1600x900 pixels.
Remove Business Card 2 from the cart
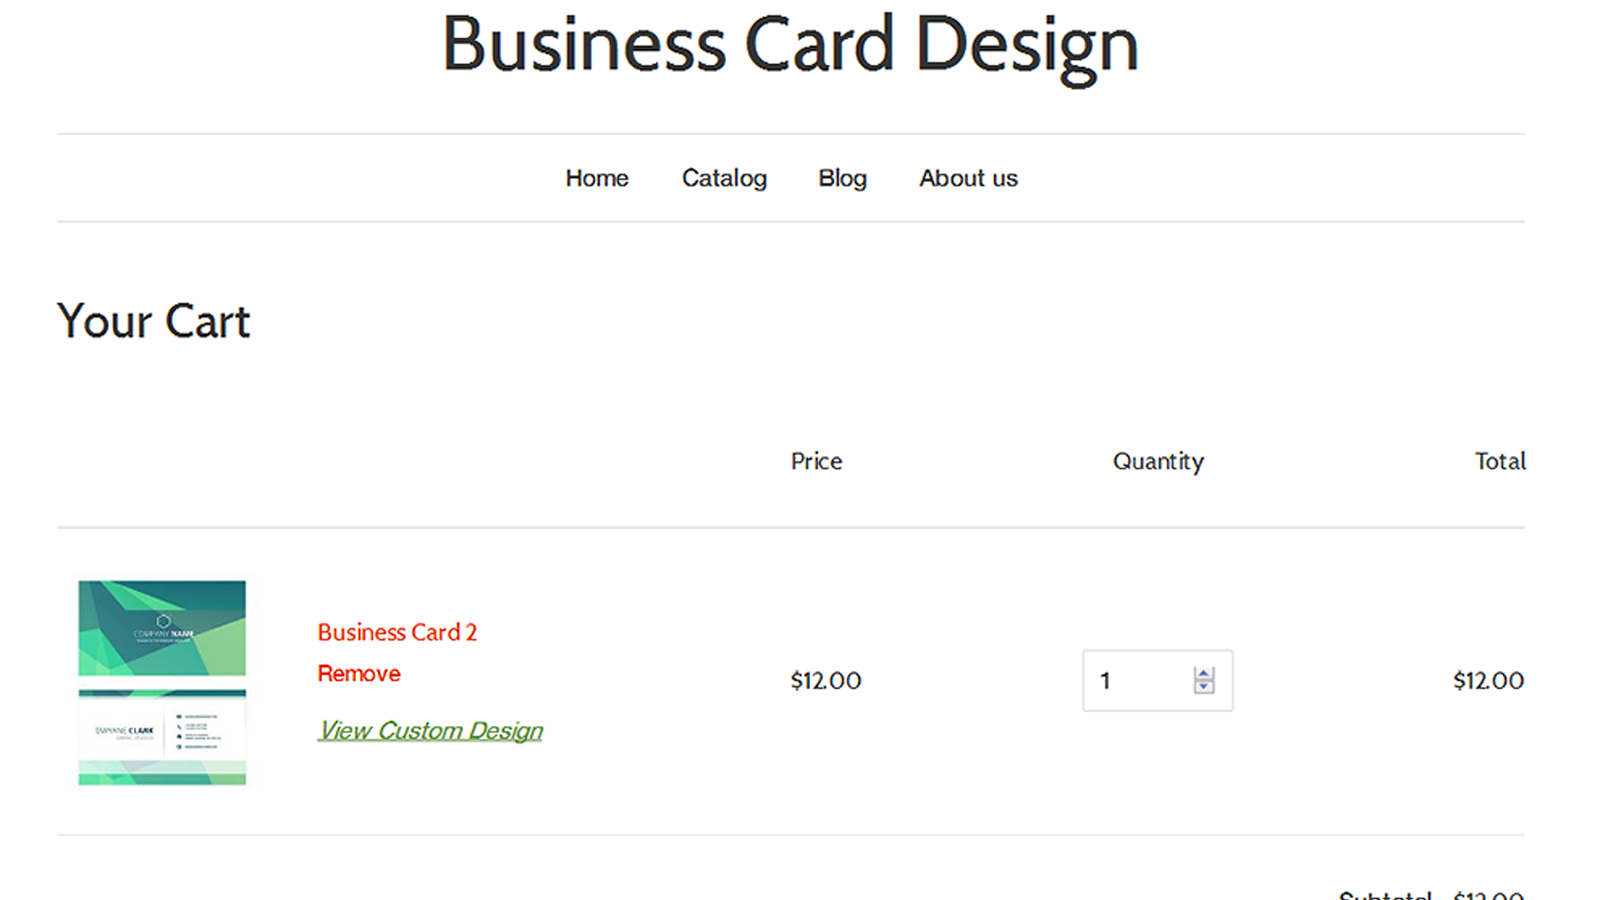pos(358,673)
